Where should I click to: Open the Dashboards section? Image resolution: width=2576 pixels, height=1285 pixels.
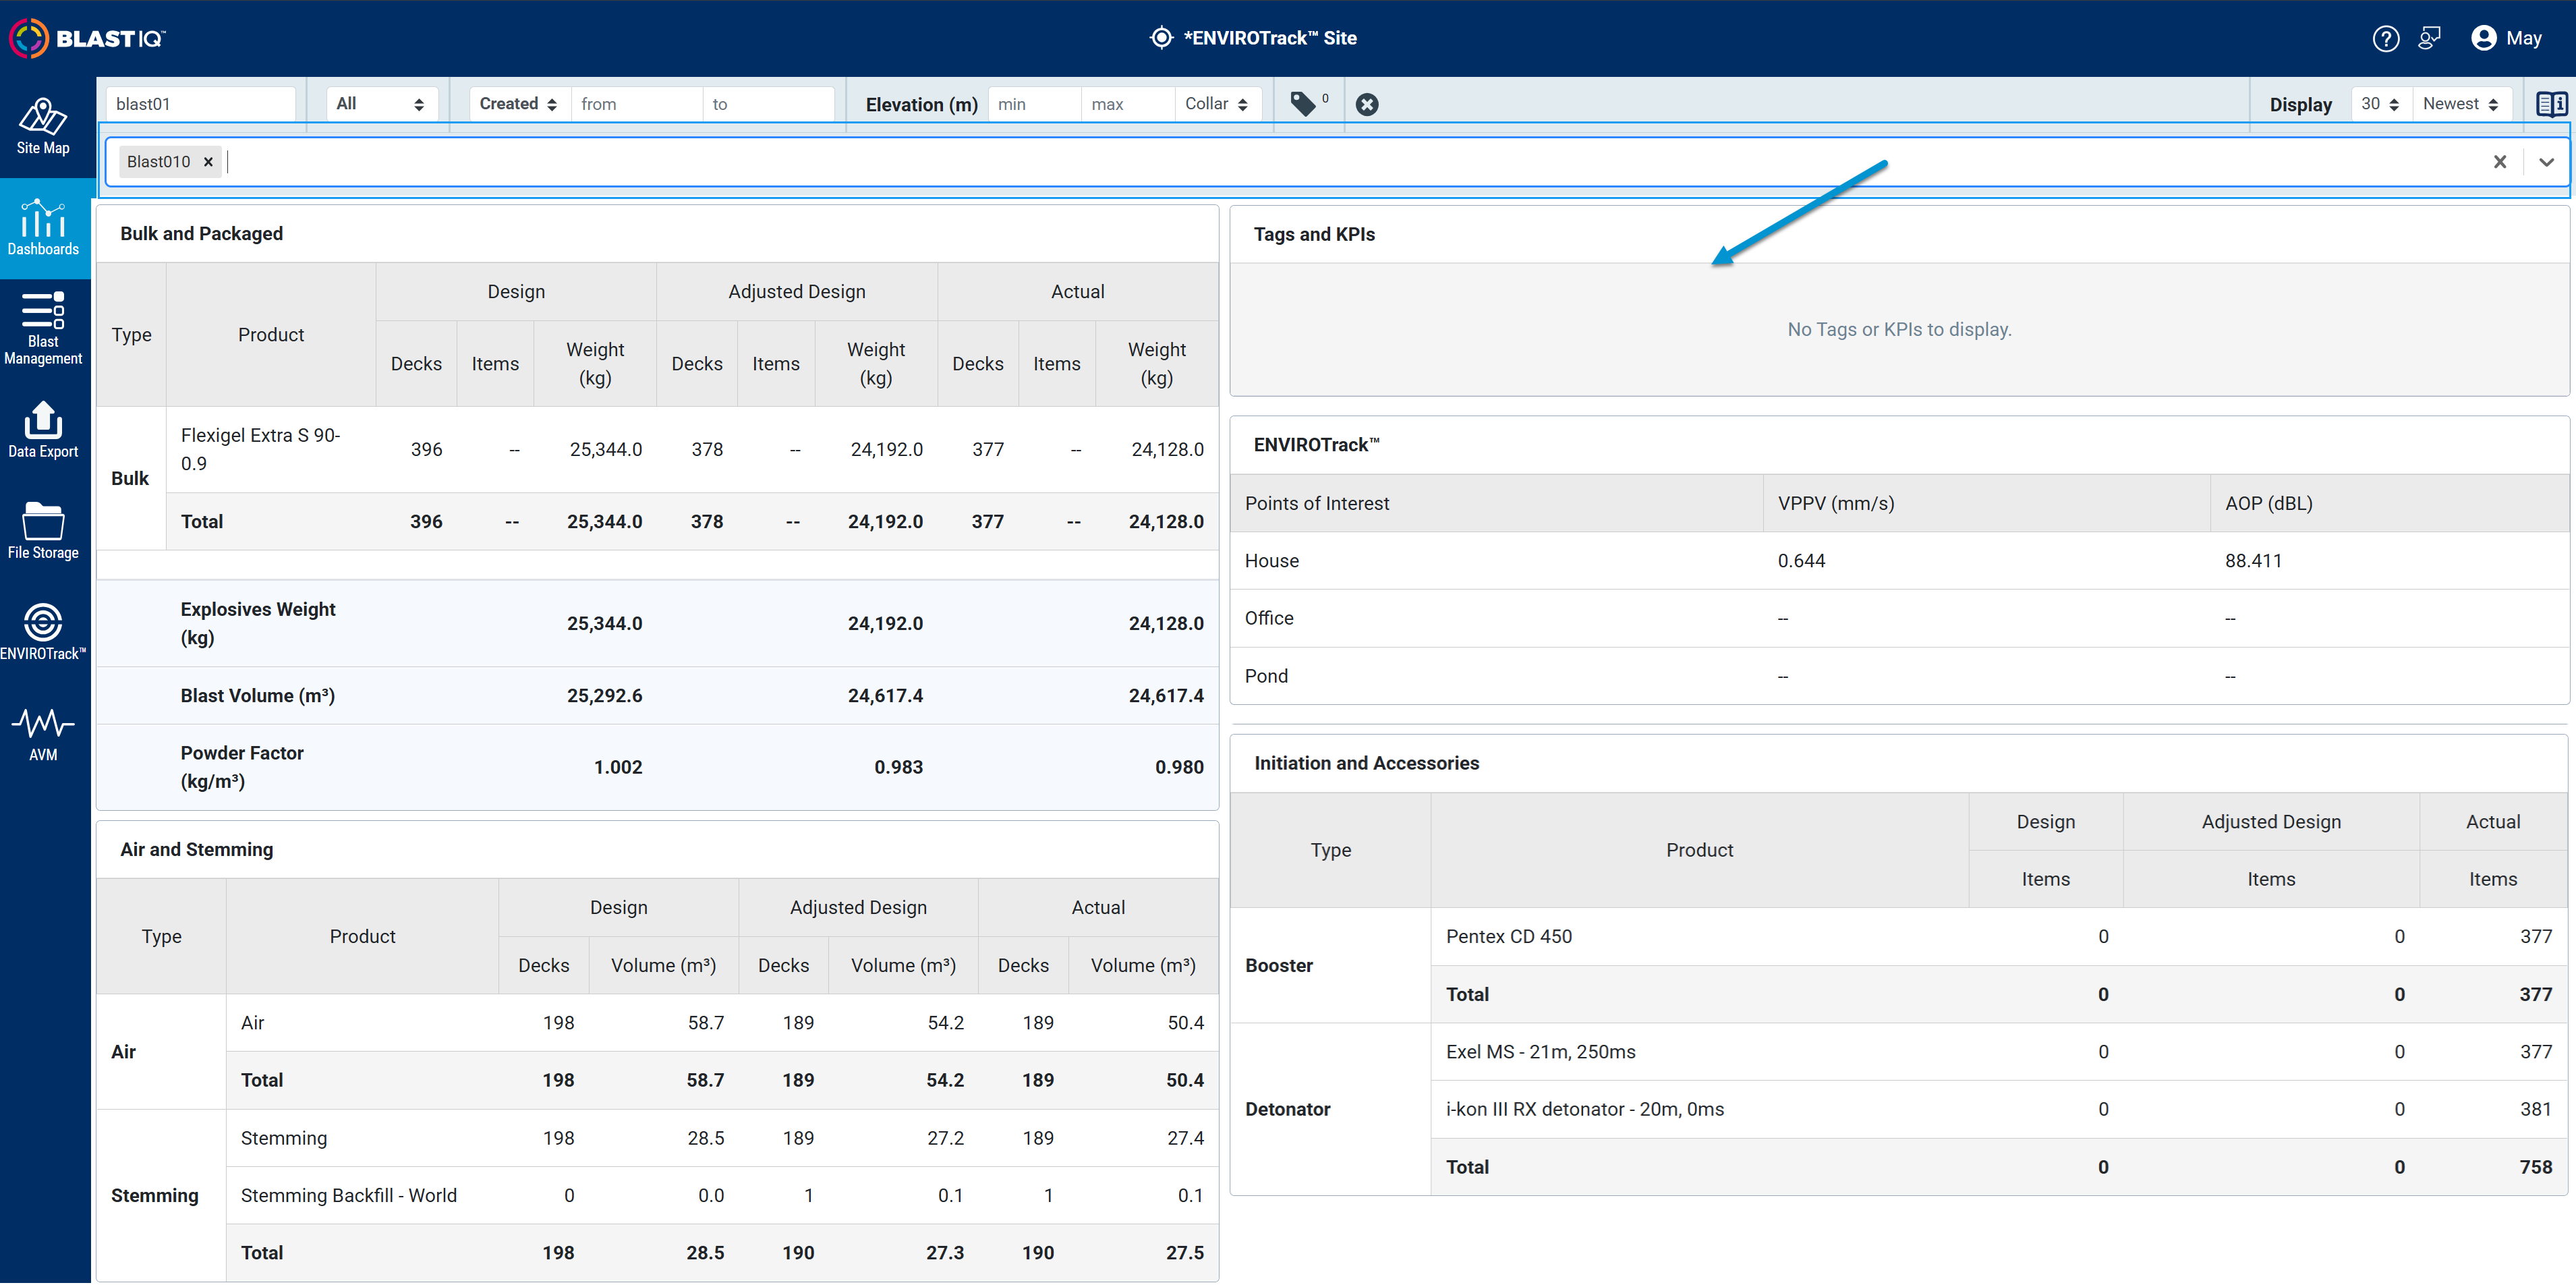pos(43,228)
